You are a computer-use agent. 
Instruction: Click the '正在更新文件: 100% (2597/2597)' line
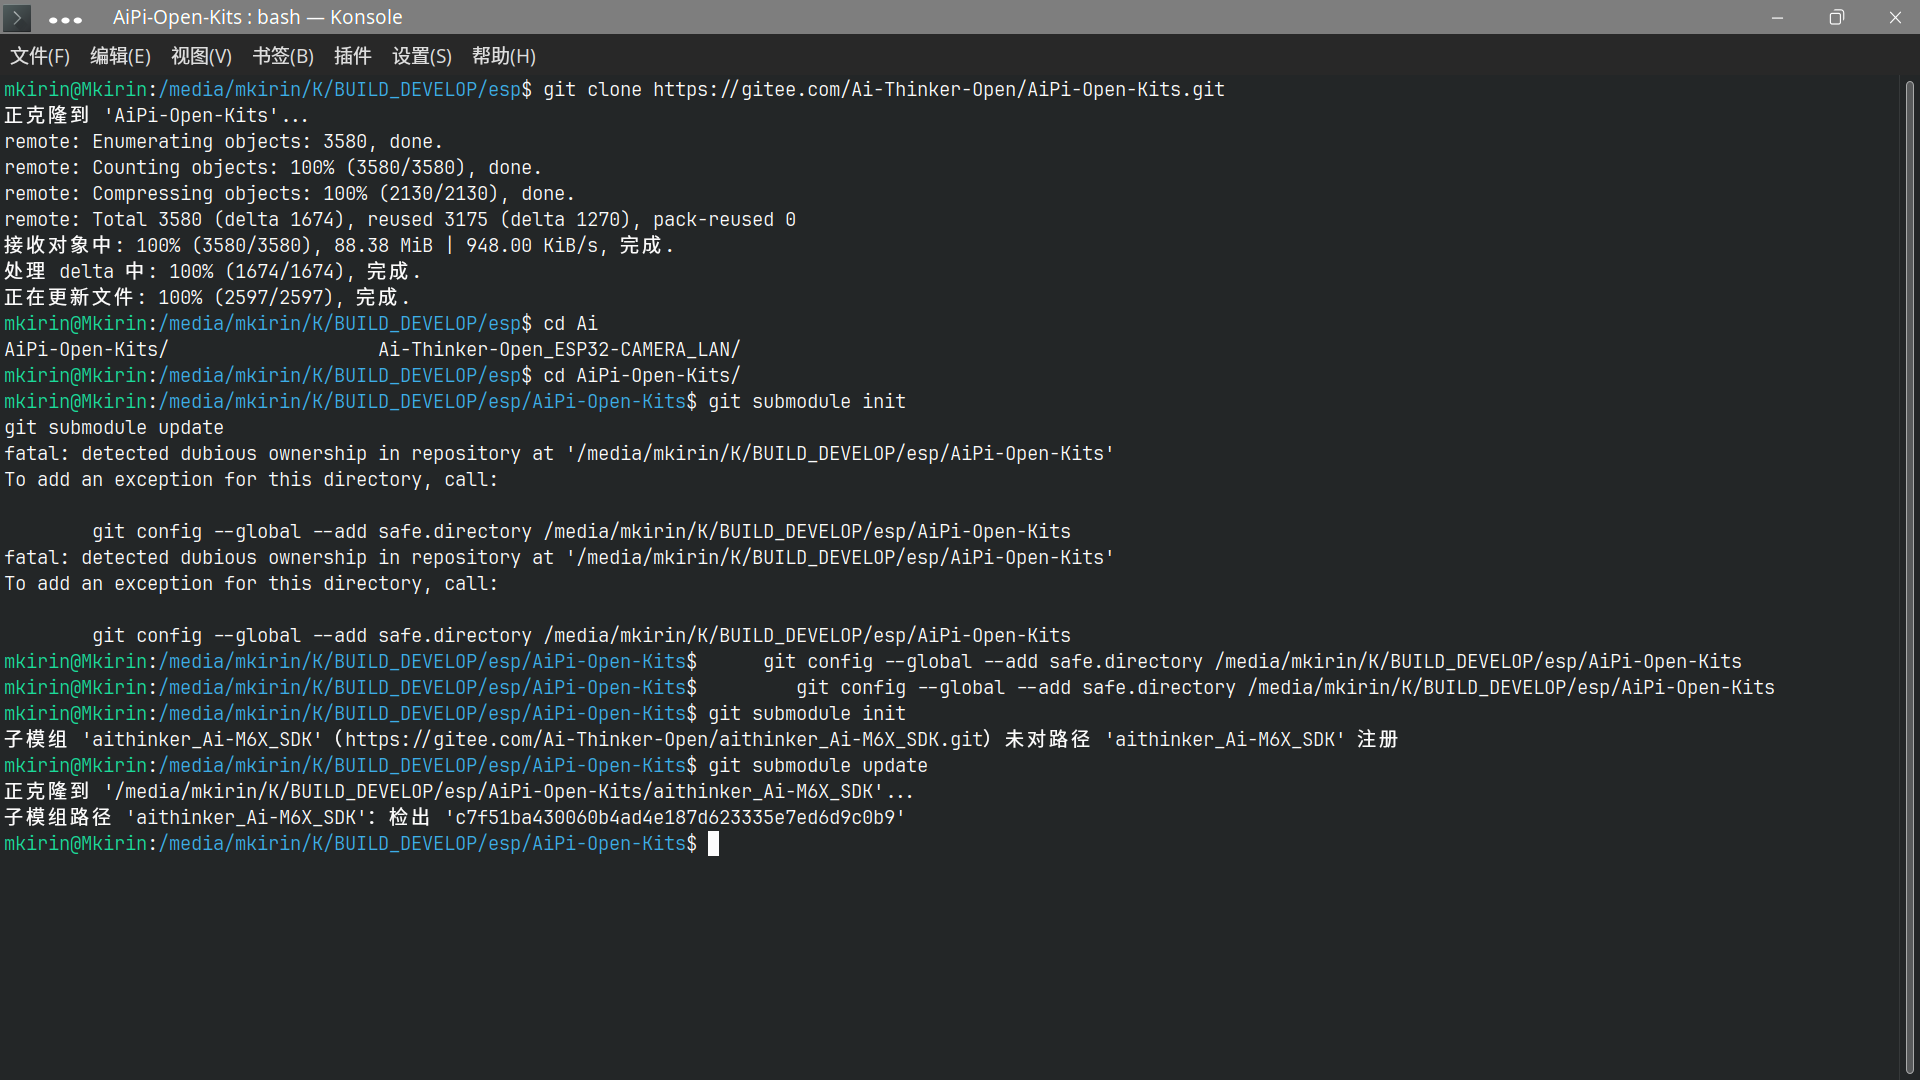(x=207, y=298)
